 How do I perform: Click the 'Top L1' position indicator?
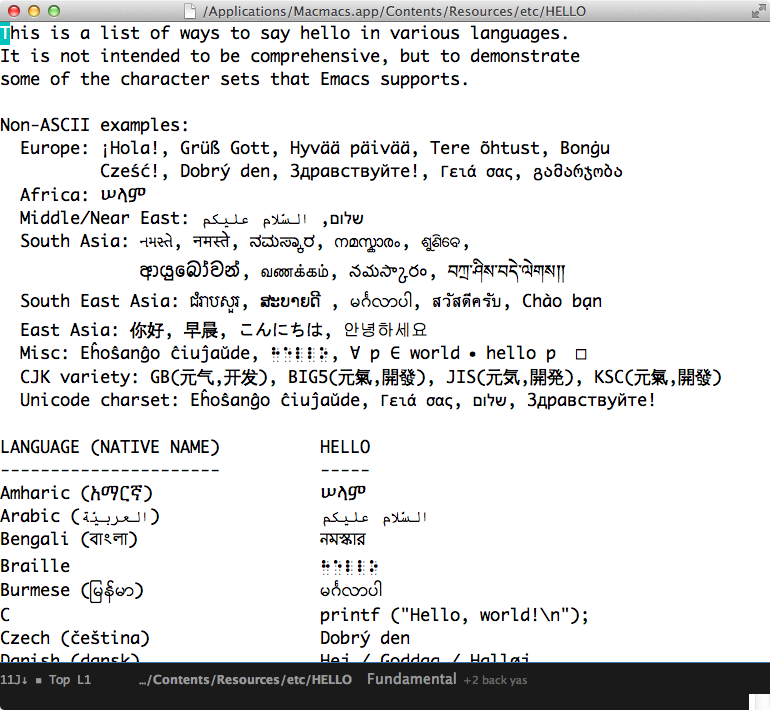(70, 681)
